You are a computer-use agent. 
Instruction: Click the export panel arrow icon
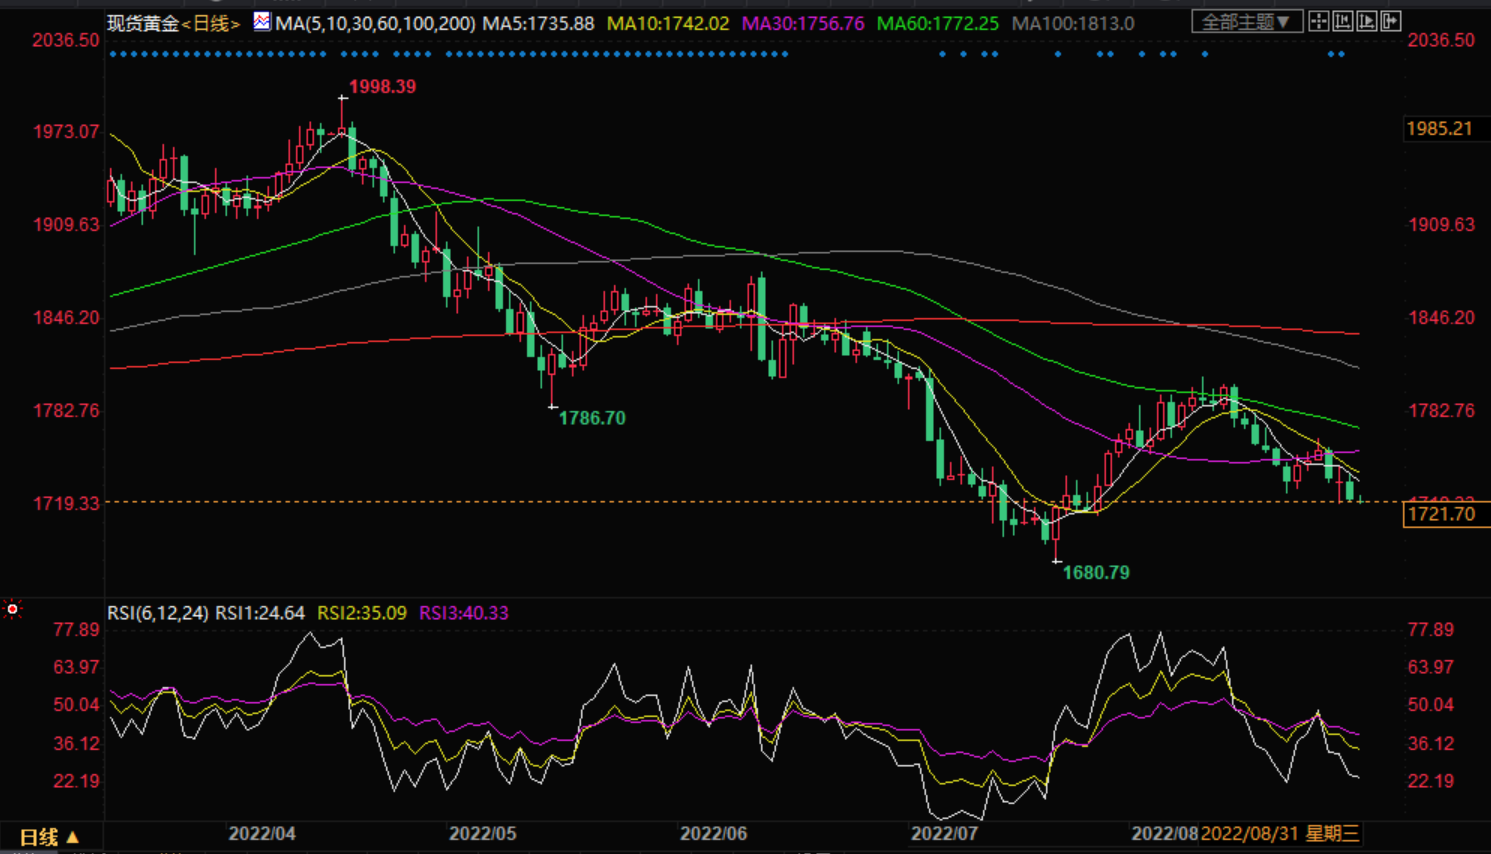(1391, 21)
